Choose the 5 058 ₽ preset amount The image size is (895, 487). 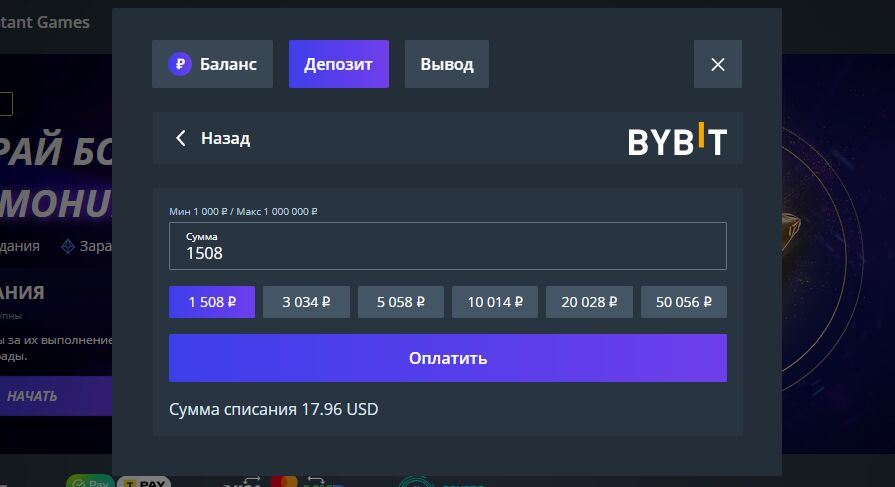click(401, 302)
